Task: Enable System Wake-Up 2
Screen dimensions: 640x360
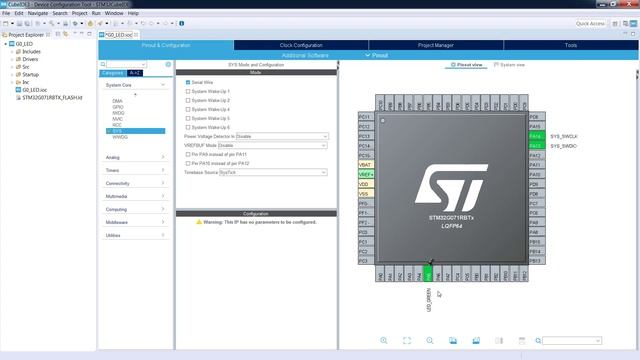Action: click(x=188, y=100)
